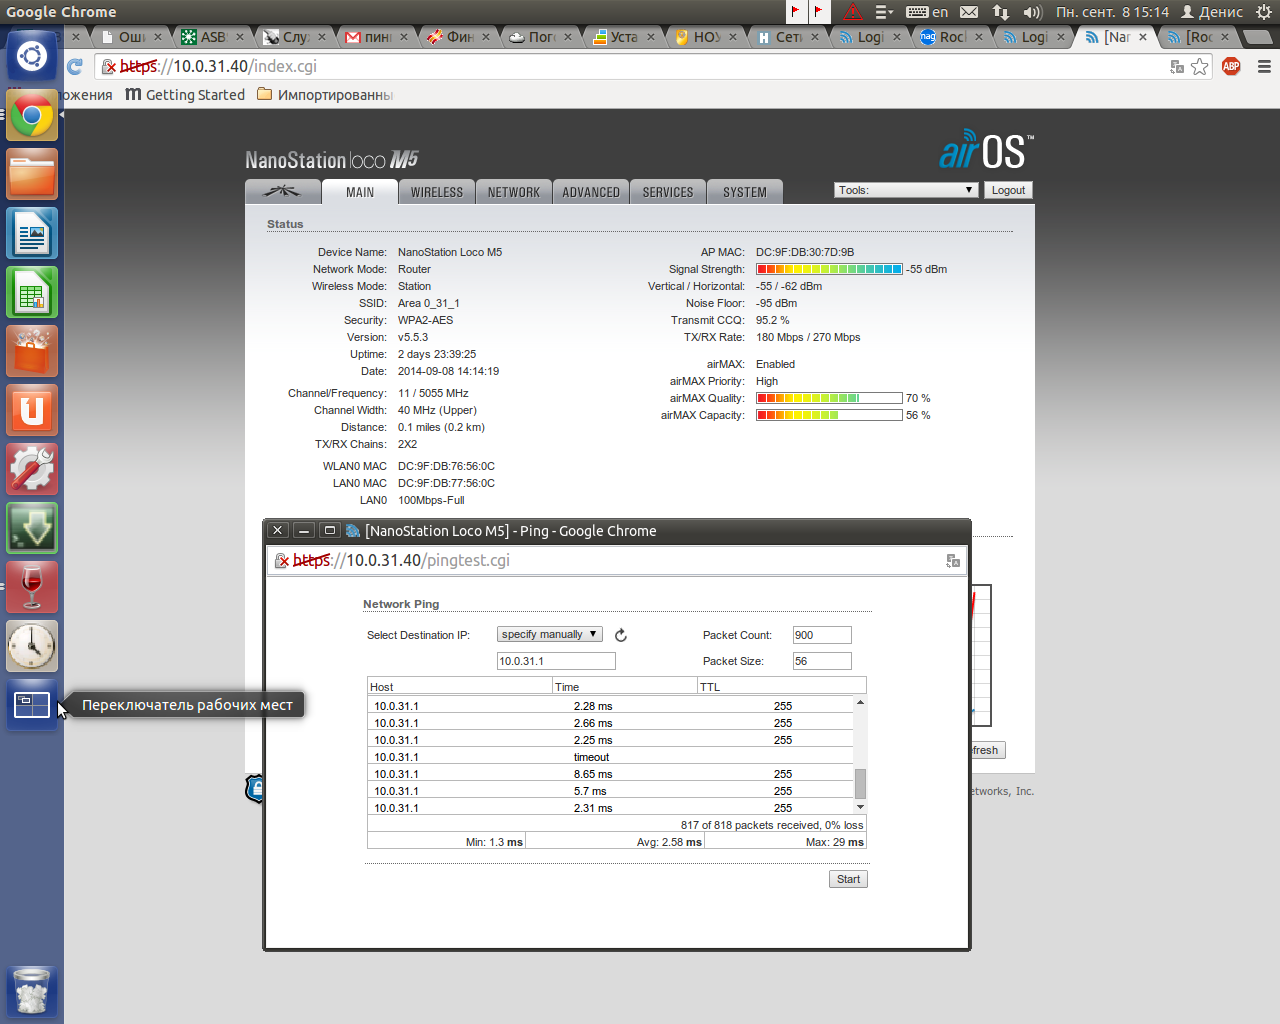The height and width of the screenshot is (1024, 1280).
Task: Open the ADVANCED tab
Action: pyautogui.click(x=591, y=192)
